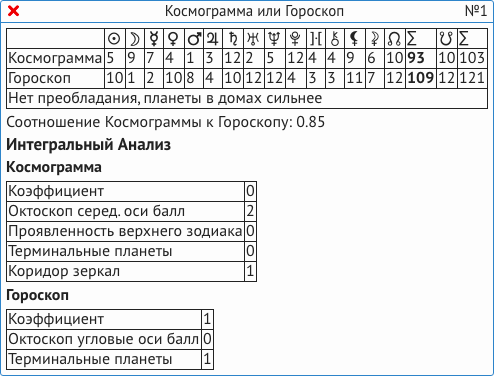This screenshot has height=376, width=494.
Task: Click the Sun symbol column header
Action: pyautogui.click(x=114, y=39)
